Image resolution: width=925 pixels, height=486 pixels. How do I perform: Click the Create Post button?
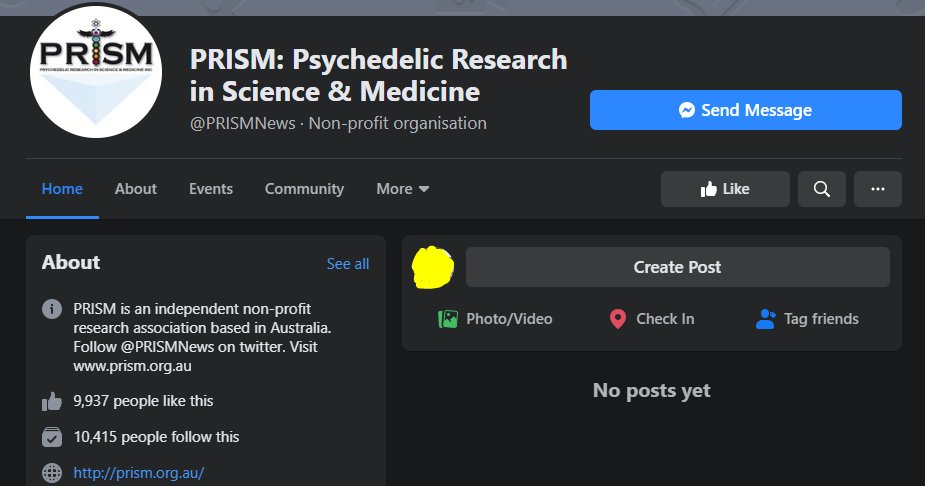tap(678, 267)
